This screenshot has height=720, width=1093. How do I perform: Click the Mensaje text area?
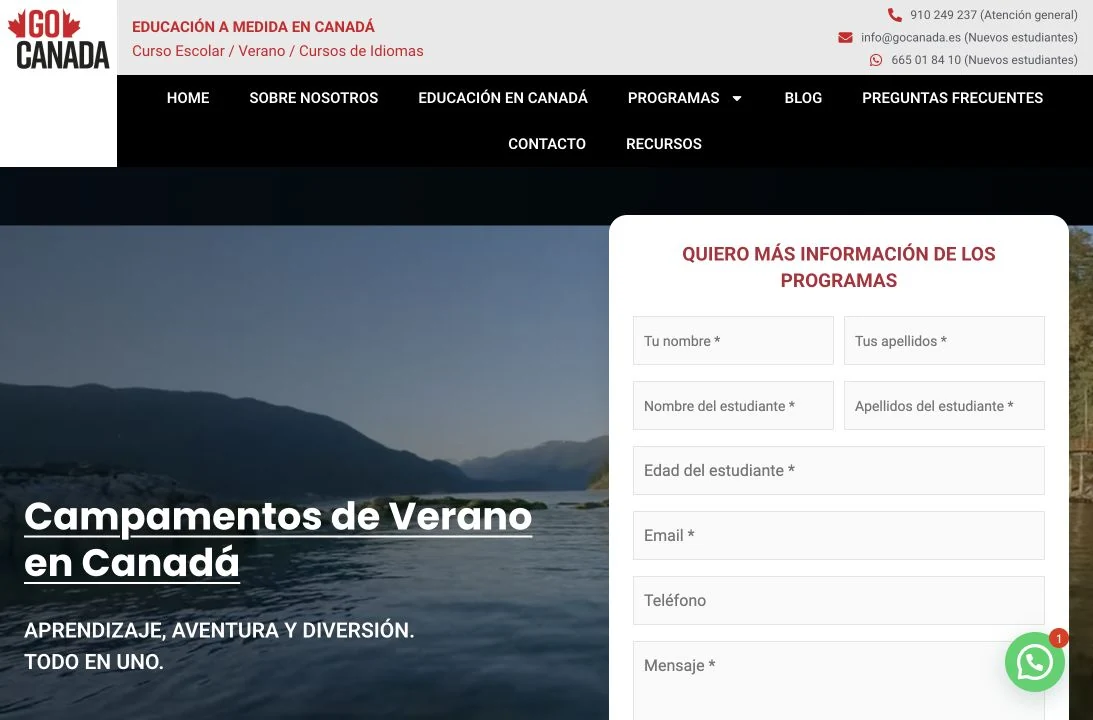point(839,680)
